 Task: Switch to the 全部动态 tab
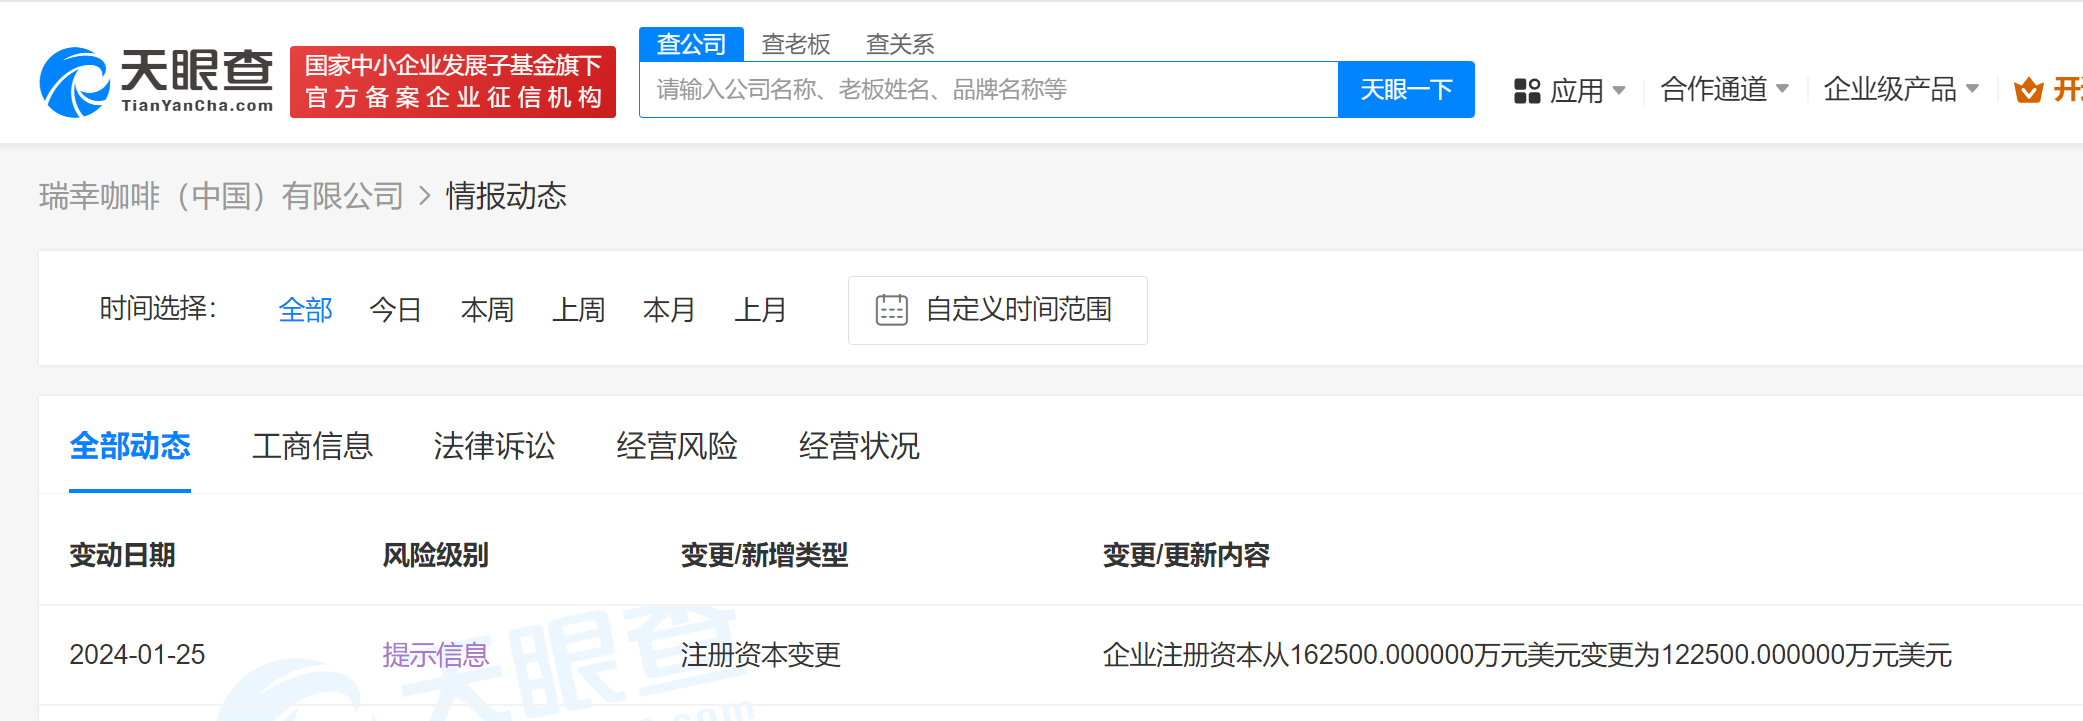coord(130,446)
